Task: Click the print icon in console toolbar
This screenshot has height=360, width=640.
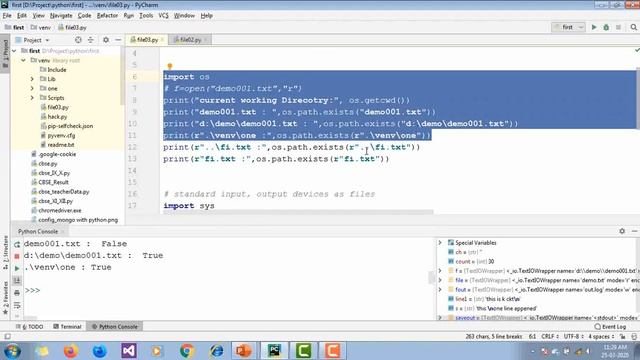Action: coord(17,293)
